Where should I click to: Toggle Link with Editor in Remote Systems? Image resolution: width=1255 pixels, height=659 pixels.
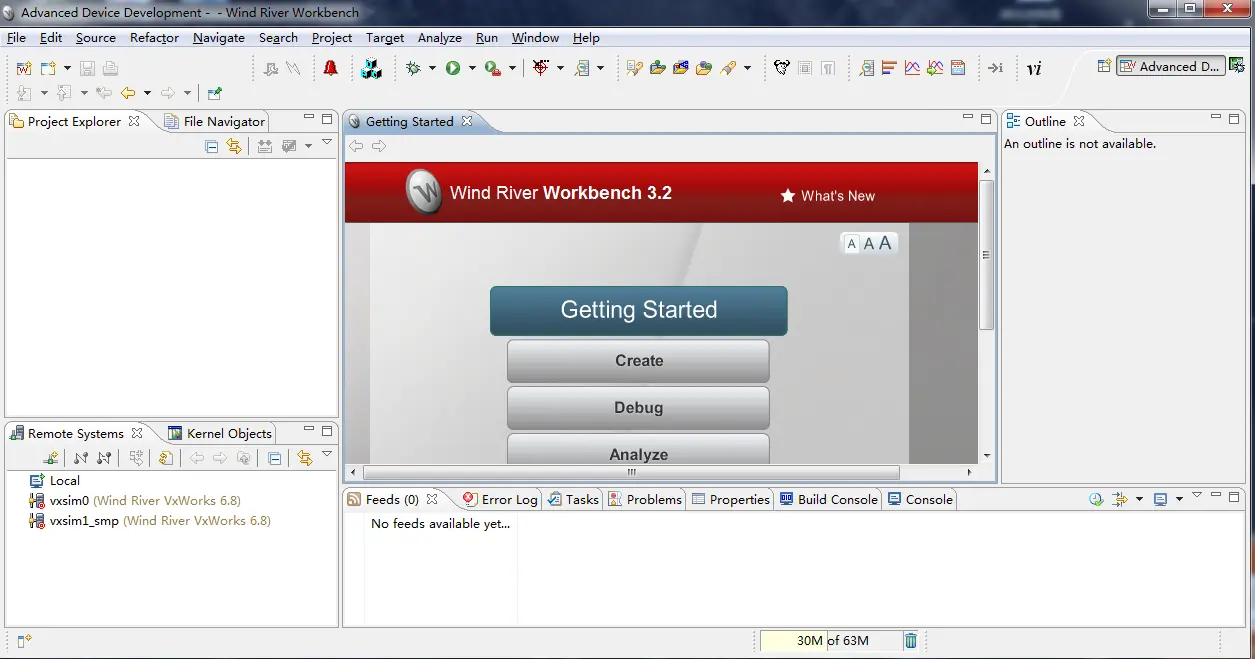click(x=305, y=458)
